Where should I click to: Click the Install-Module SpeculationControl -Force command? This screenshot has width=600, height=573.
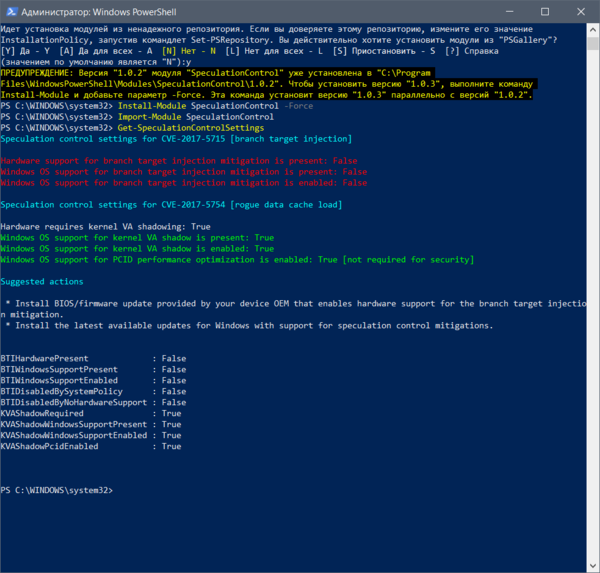(215, 106)
